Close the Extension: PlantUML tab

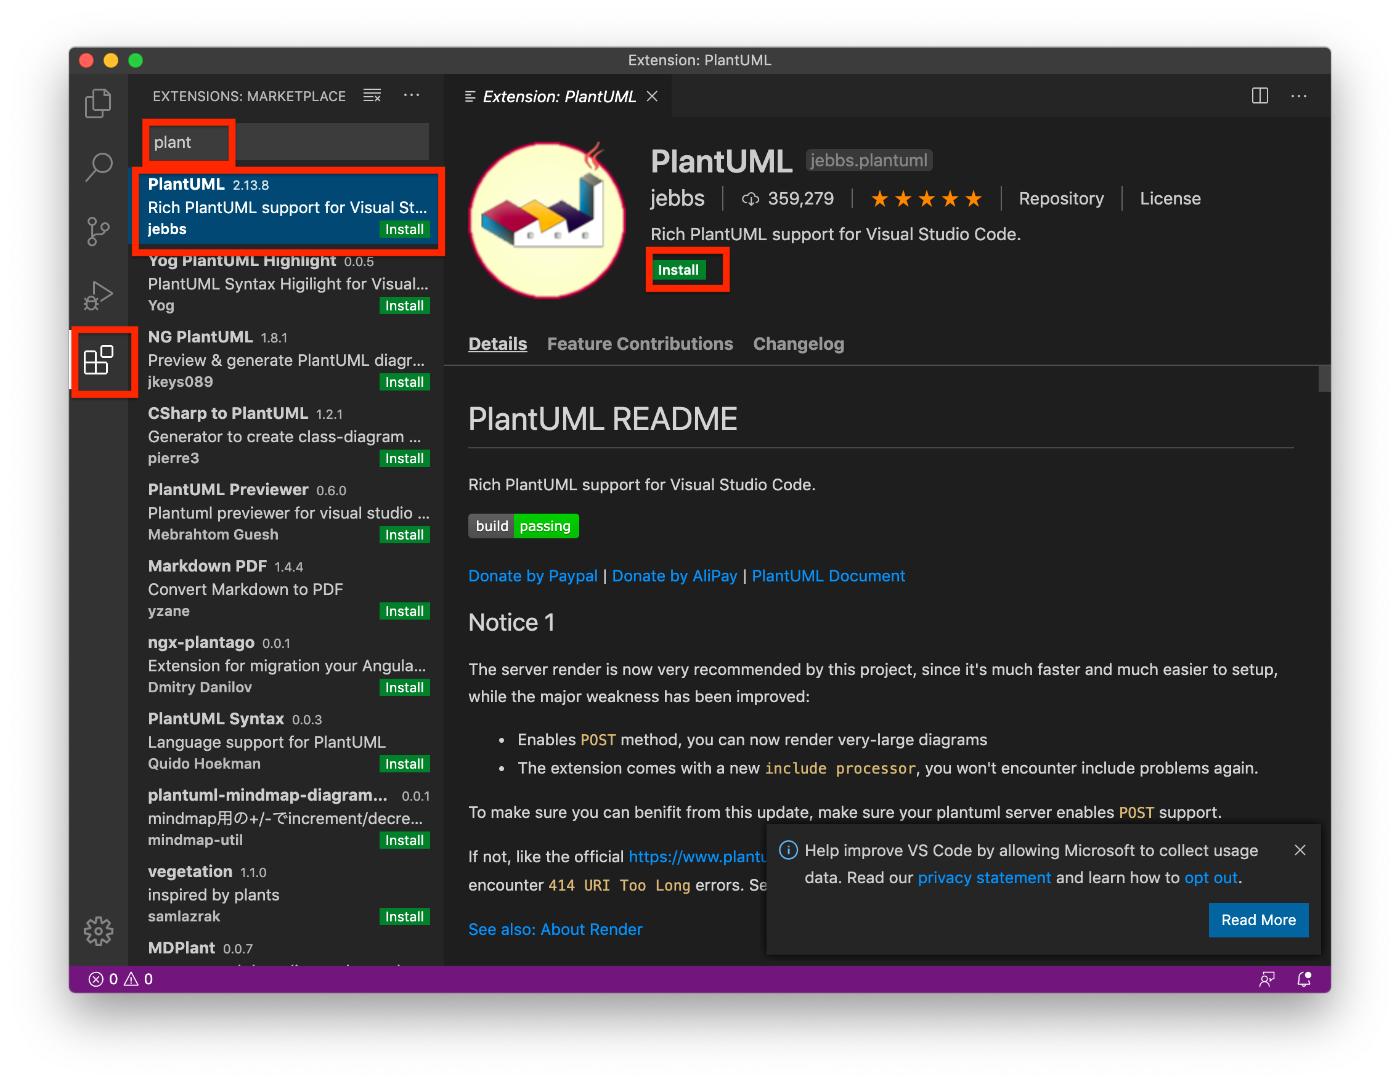point(652,96)
